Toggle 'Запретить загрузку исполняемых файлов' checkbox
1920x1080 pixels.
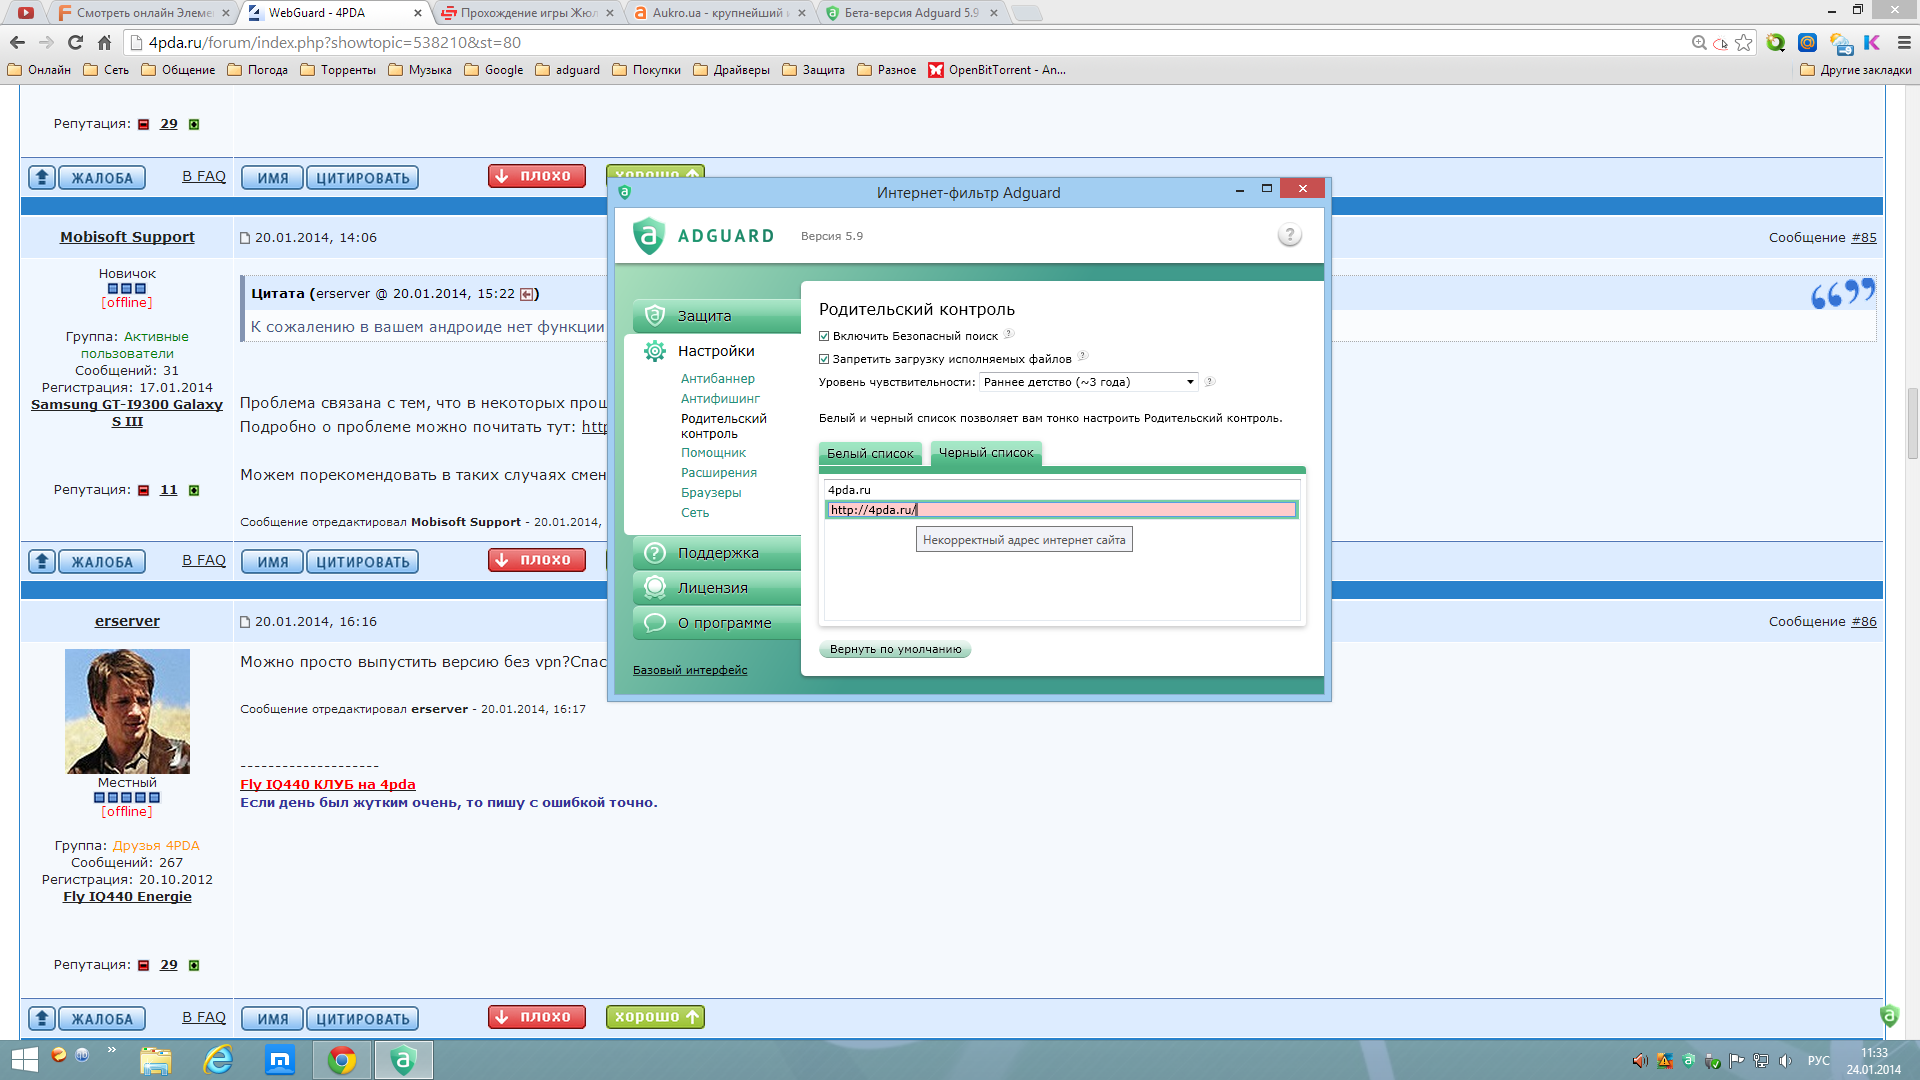[x=824, y=359]
